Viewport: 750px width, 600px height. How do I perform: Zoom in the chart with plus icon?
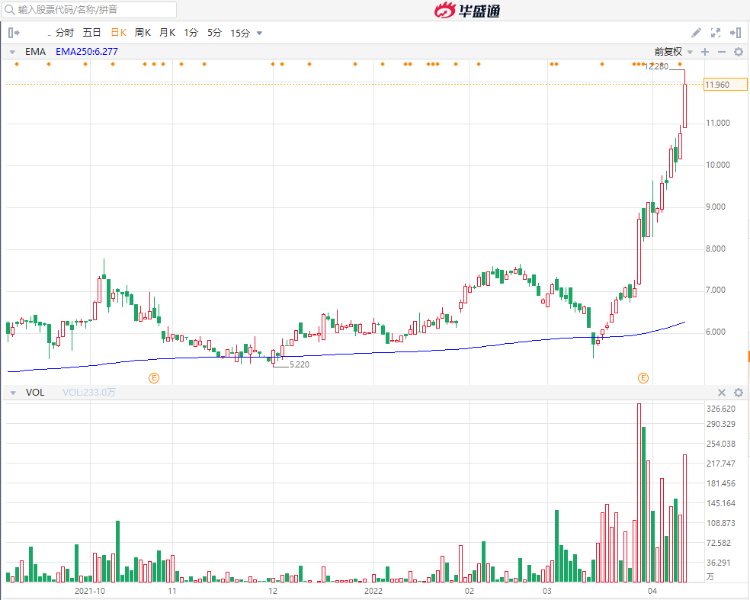coord(705,52)
